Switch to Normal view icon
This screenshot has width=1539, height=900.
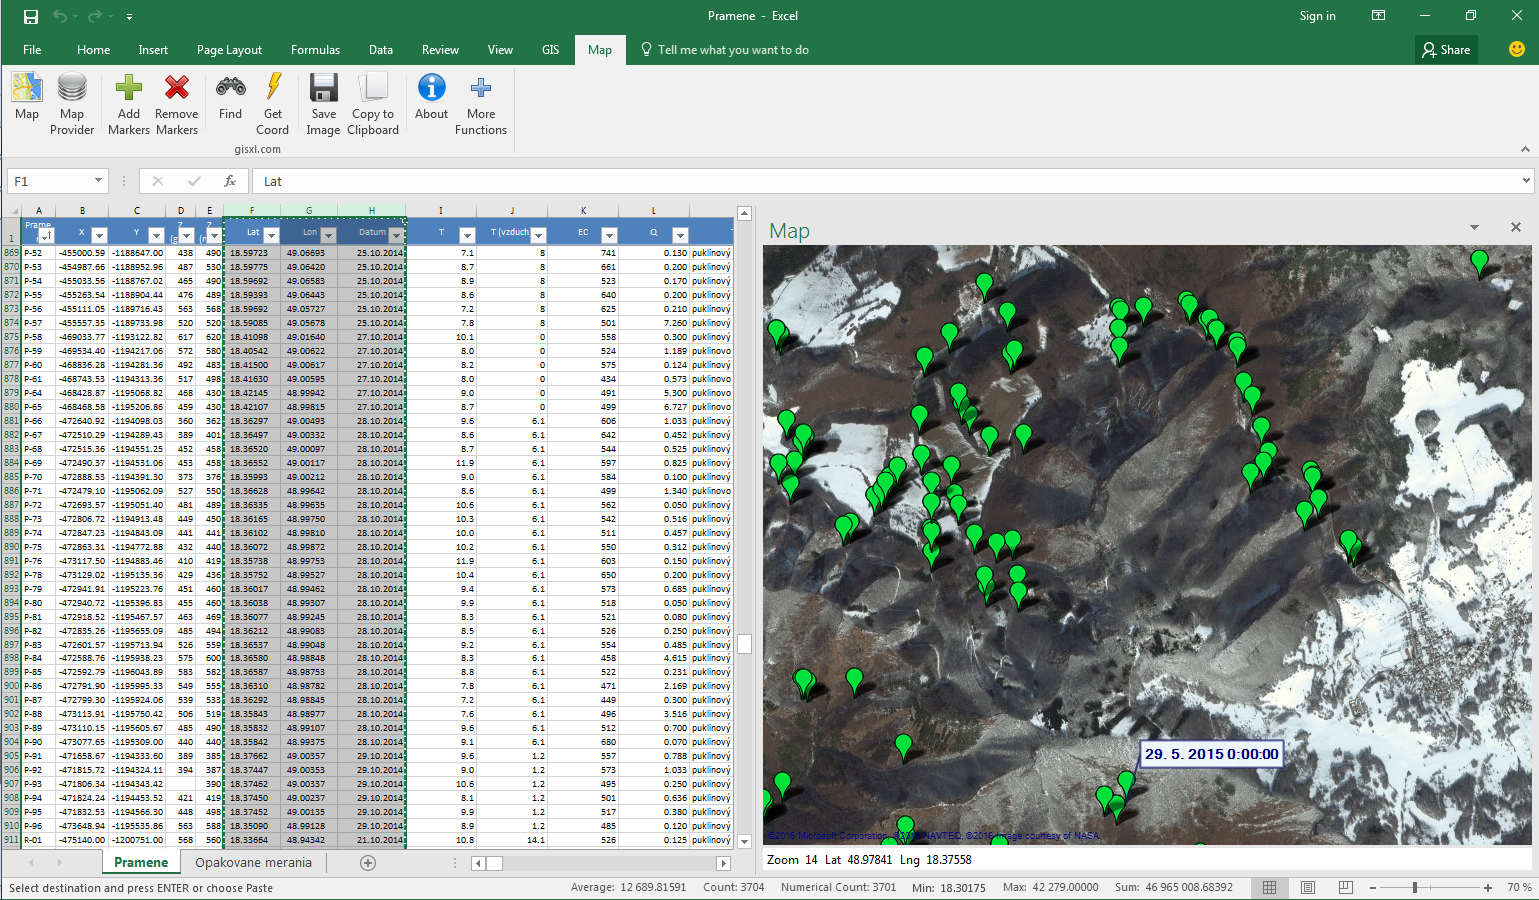point(1269,887)
